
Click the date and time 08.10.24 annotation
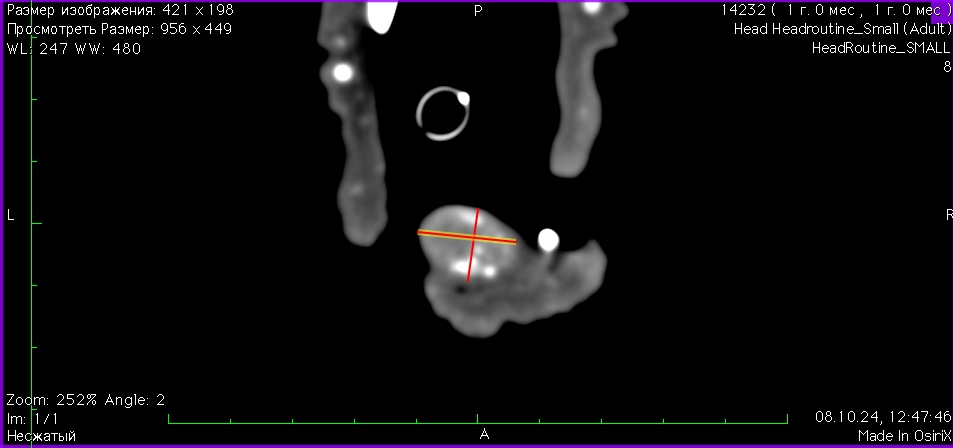882,416
